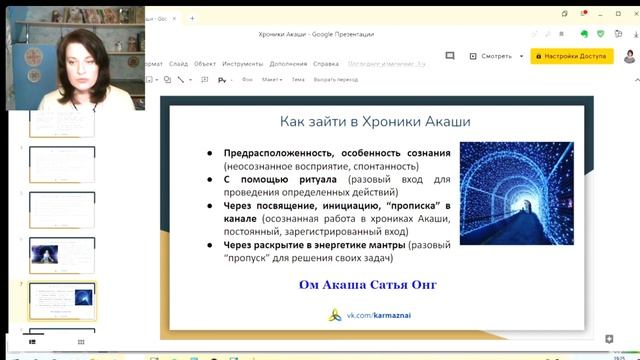Click the Ом Акаша Сатья Онг text
This screenshot has height=360, width=640.
coord(368,284)
